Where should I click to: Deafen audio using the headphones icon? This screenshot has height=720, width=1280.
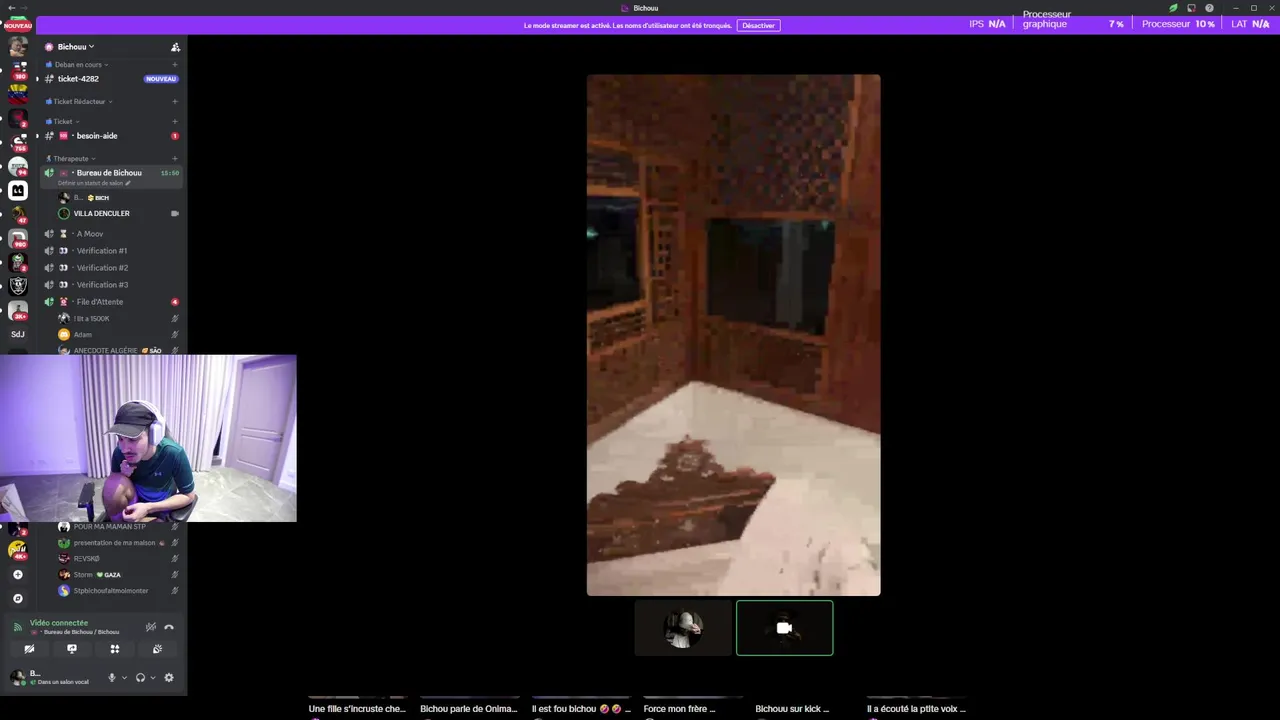pyautogui.click(x=140, y=677)
